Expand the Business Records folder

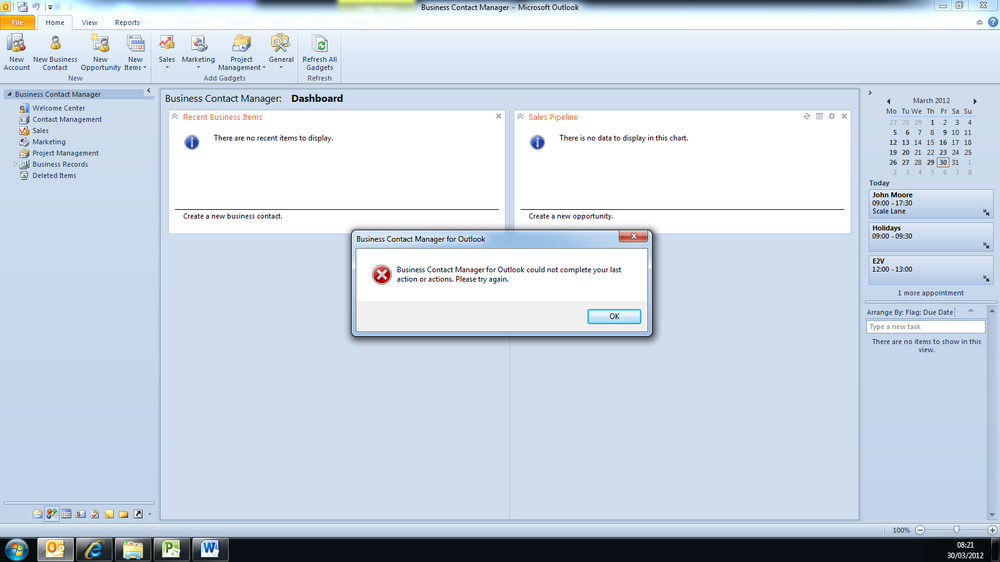point(15,164)
